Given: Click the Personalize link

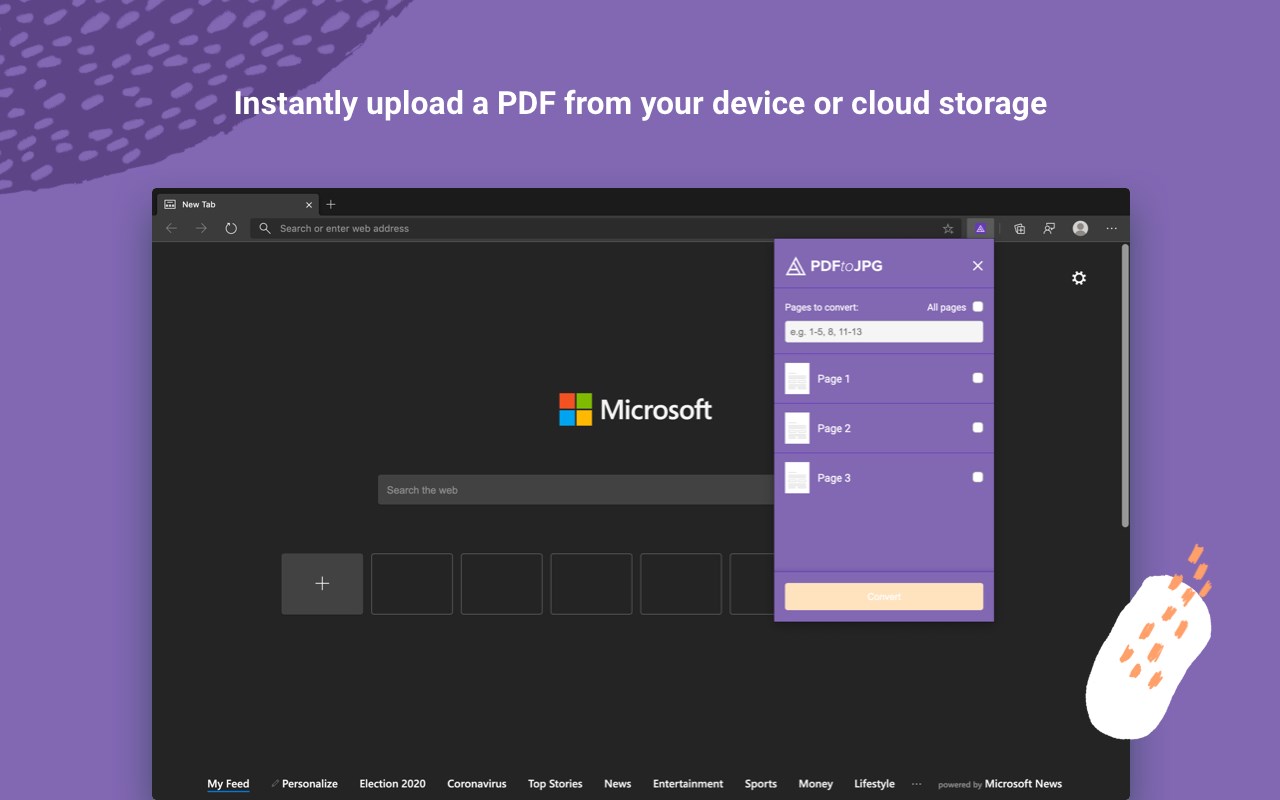Looking at the screenshot, I should [x=309, y=784].
